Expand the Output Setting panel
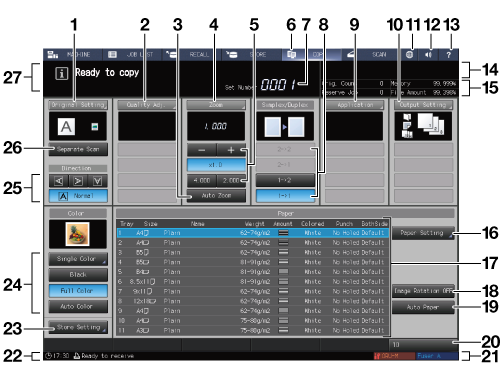The width and height of the screenshot is (500, 382). (423, 105)
